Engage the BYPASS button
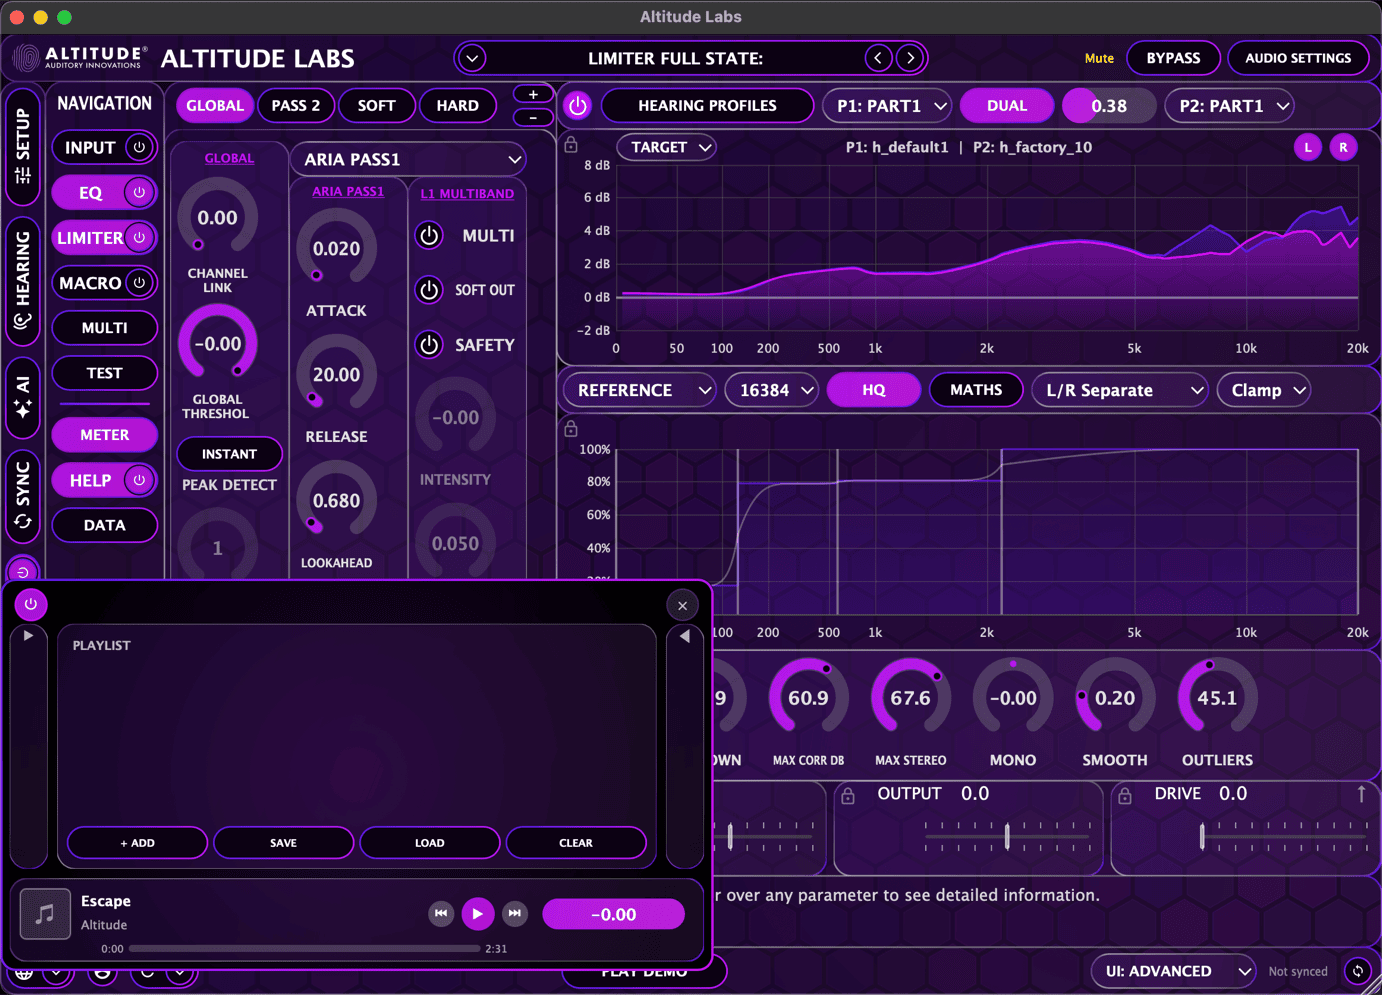Image resolution: width=1382 pixels, height=995 pixels. pos(1173,57)
